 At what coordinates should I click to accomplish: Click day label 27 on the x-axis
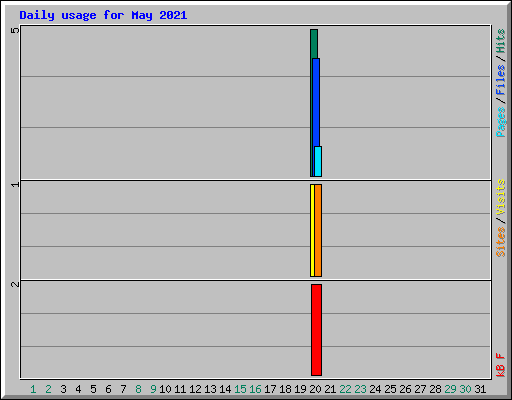pyautogui.click(x=420, y=389)
